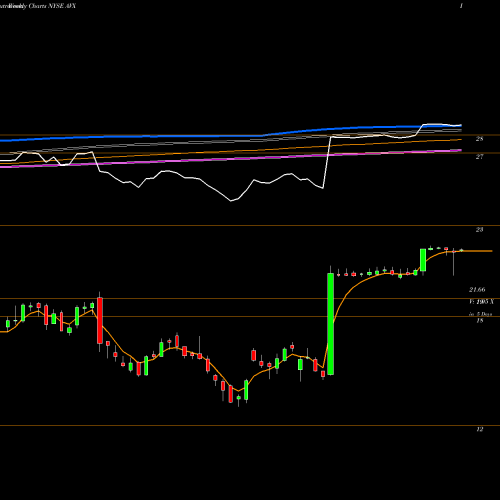Image resolution: width=500 pixels, height=500 pixels.
Task: Click the 27 price axis label
Action: (479, 157)
